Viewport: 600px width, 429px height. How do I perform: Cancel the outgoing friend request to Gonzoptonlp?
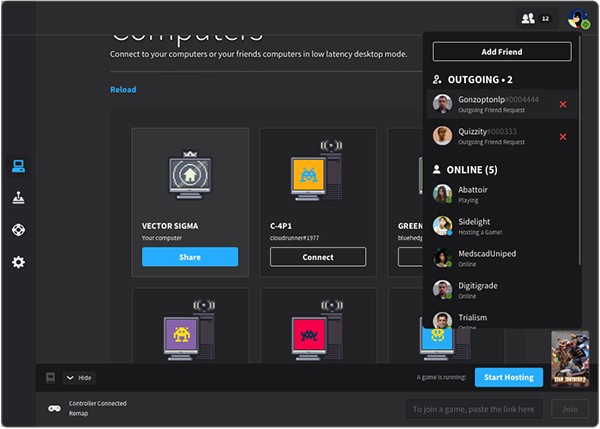pyautogui.click(x=563, y=105)
